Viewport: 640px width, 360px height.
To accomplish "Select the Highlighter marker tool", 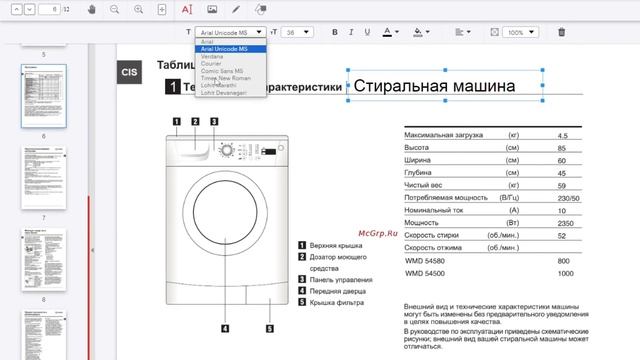I will click(x=260, y=9).
